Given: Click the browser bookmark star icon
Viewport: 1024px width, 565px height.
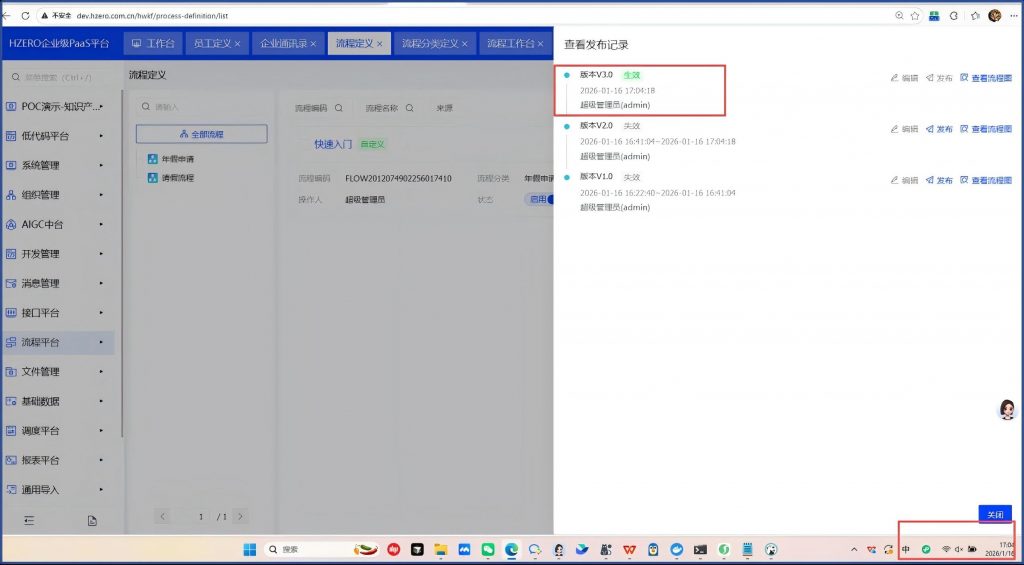Looking at the screenshot, I should [914, 16].
